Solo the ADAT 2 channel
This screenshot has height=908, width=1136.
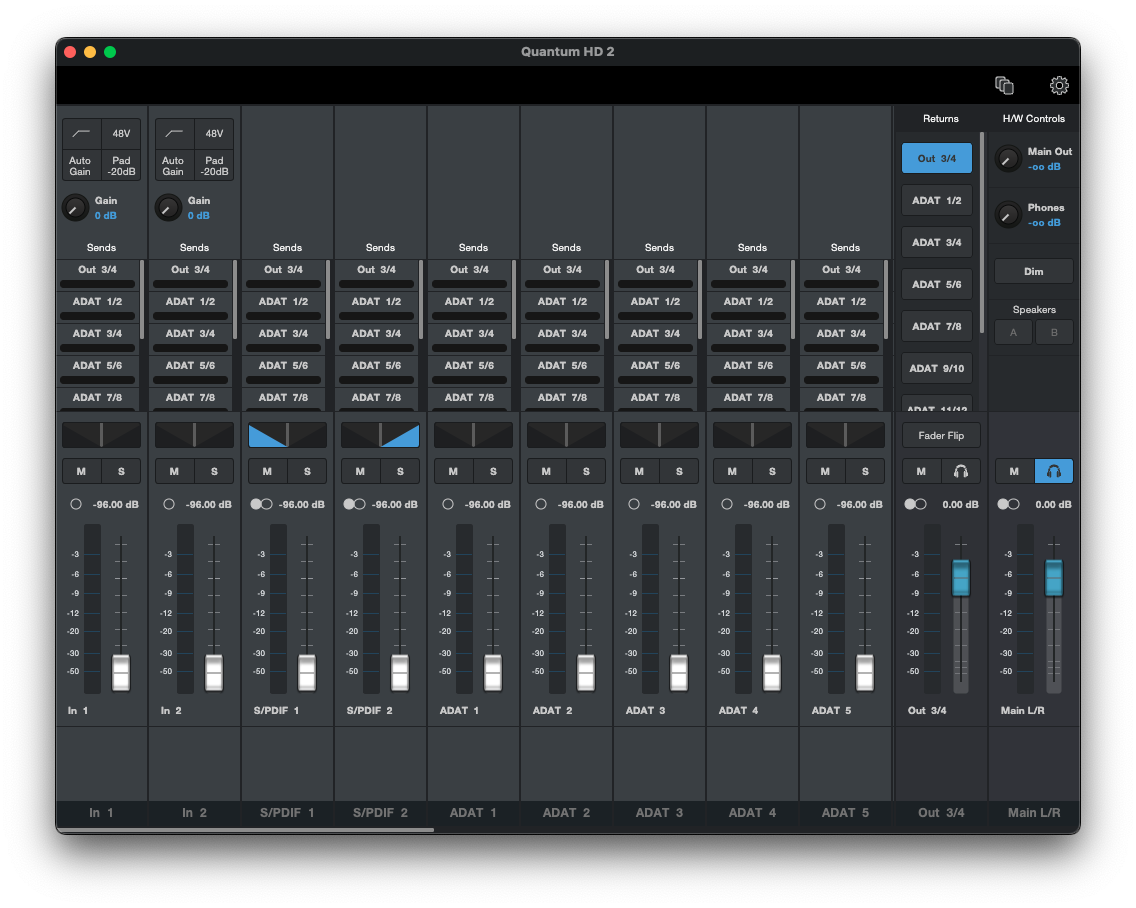586,472
